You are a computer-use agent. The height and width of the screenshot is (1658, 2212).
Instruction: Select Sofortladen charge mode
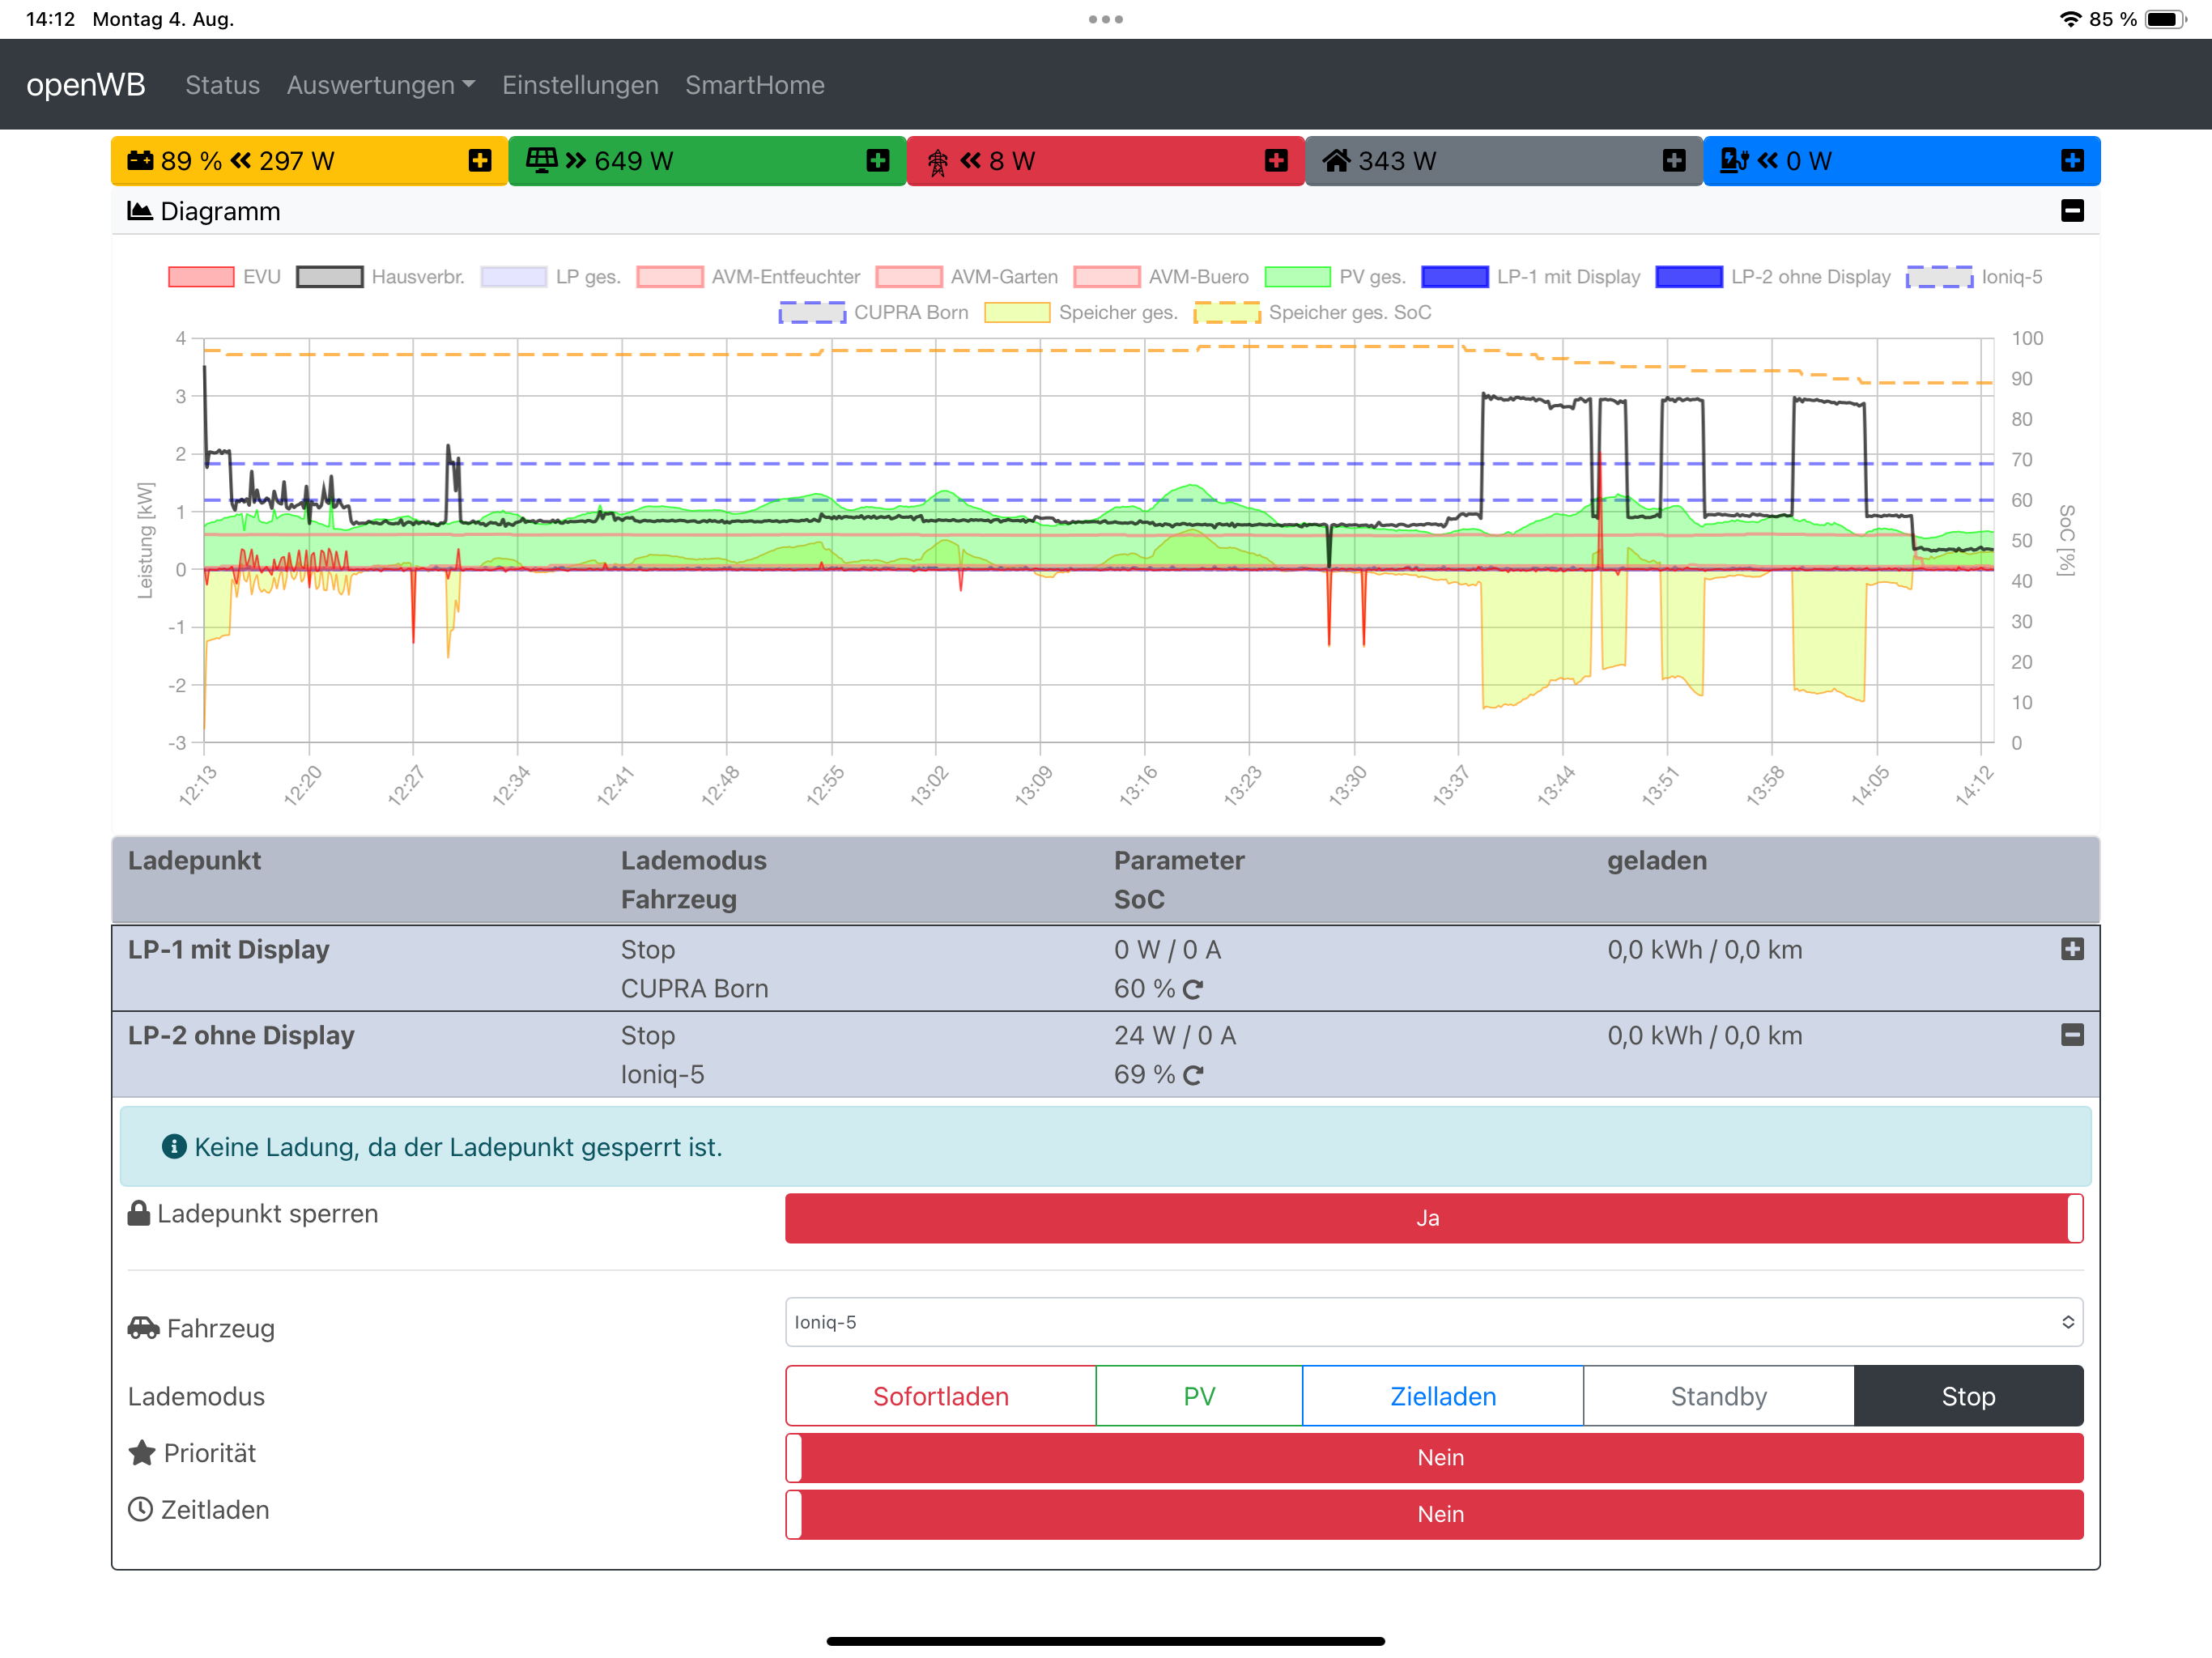point(940,1396)
